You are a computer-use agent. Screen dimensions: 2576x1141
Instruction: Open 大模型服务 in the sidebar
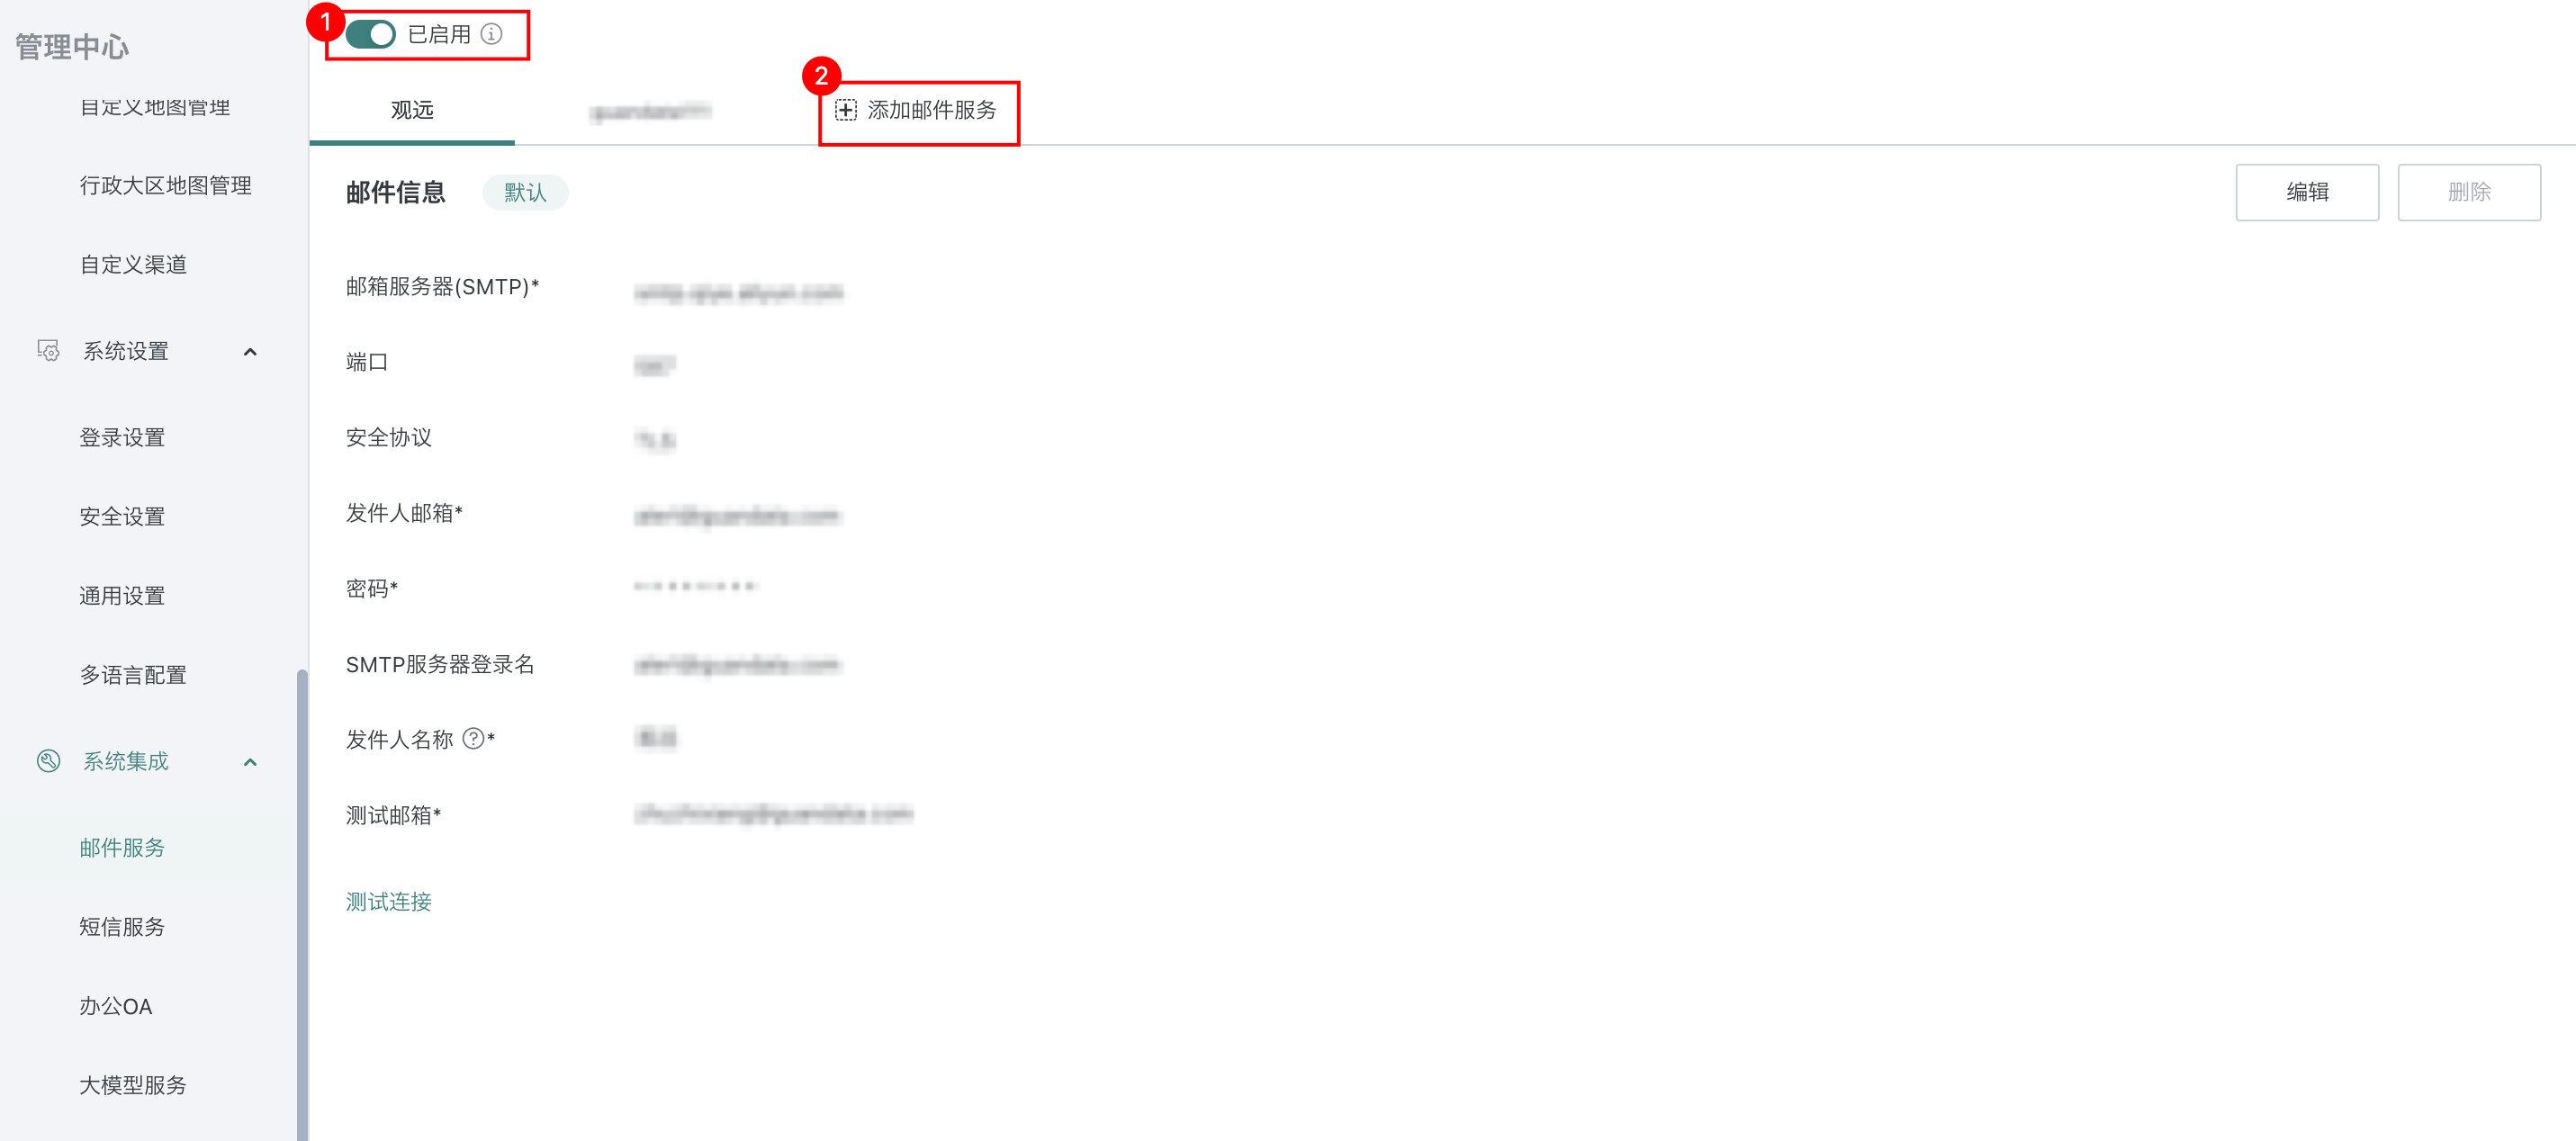(133, 1085)
